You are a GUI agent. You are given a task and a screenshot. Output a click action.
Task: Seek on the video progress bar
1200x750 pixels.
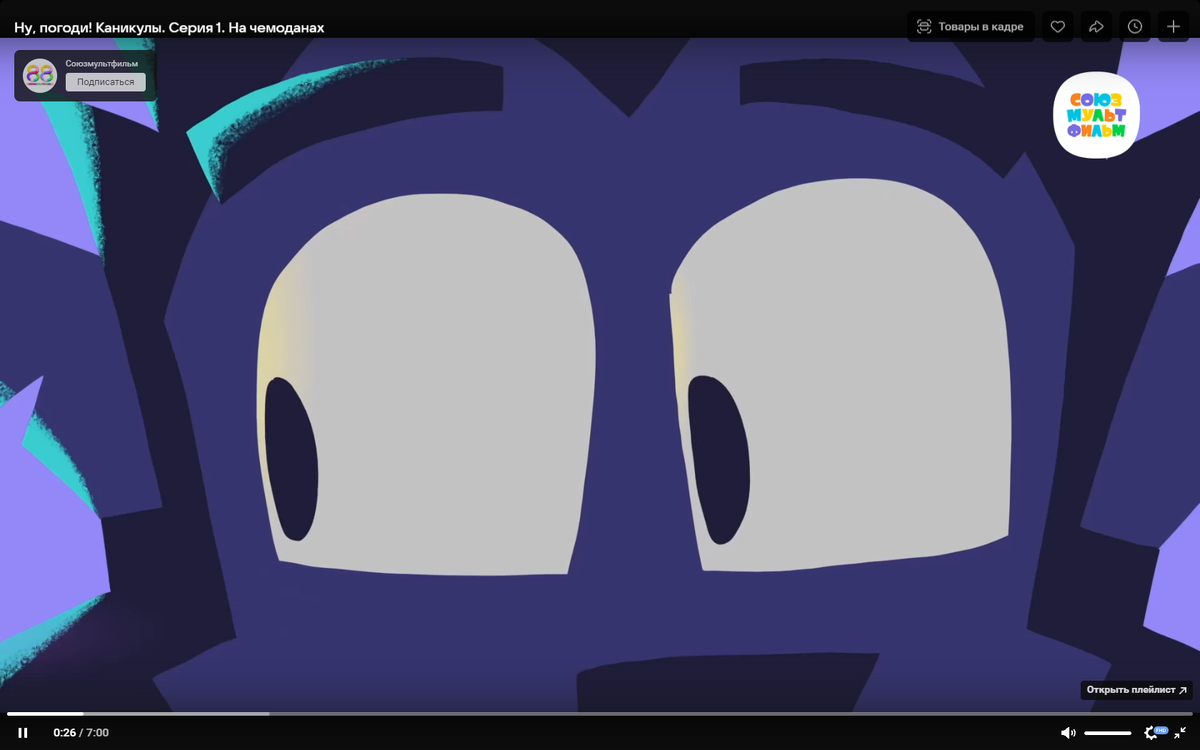(x=600, y=714)
